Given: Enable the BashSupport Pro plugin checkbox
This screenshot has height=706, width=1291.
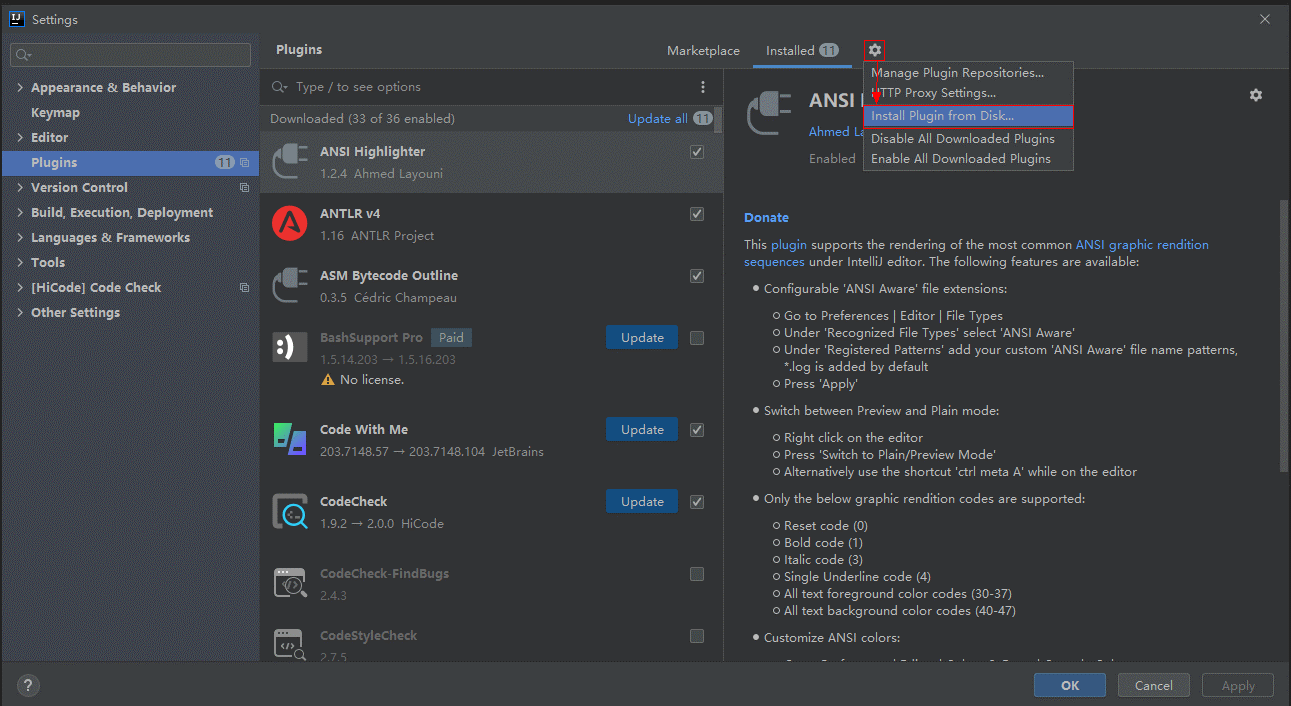Looking at the screenshot, I should pyautogui.click(x=697, y=338).
